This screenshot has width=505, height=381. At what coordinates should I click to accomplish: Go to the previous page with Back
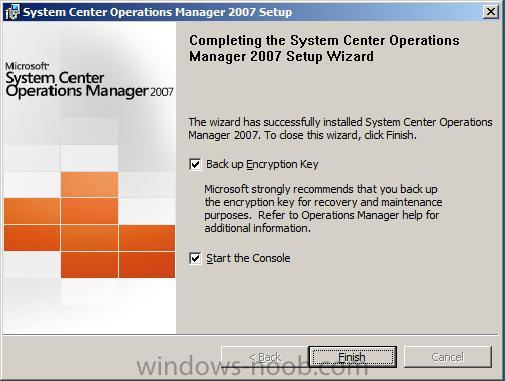(265, 357)
